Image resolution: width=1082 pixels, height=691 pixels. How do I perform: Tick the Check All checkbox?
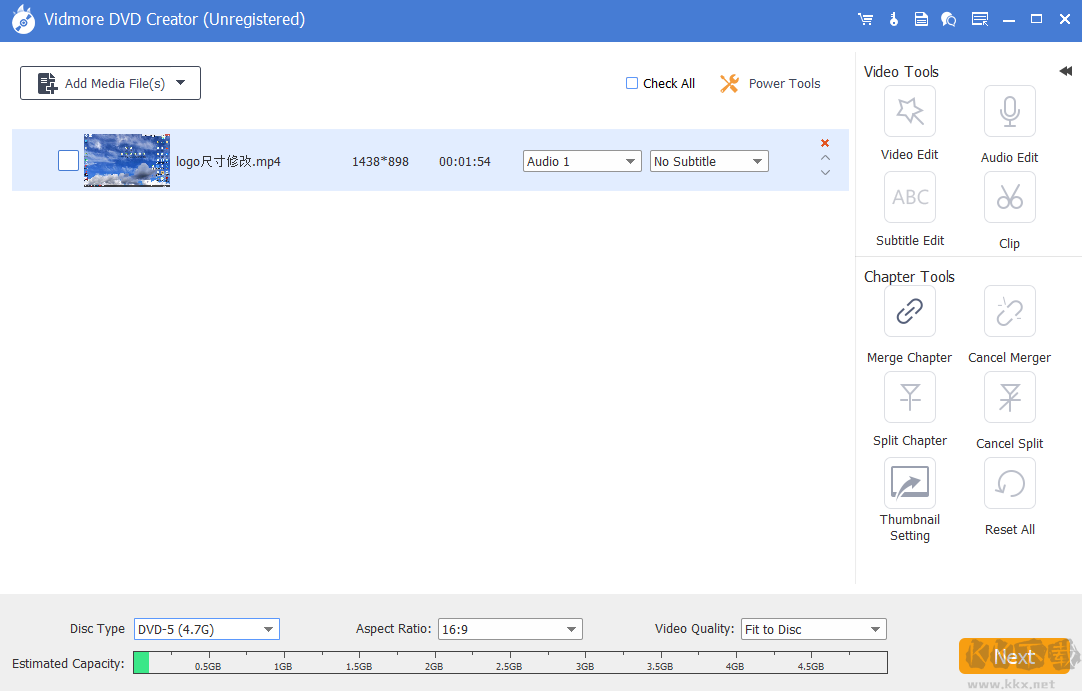point(631,83)
